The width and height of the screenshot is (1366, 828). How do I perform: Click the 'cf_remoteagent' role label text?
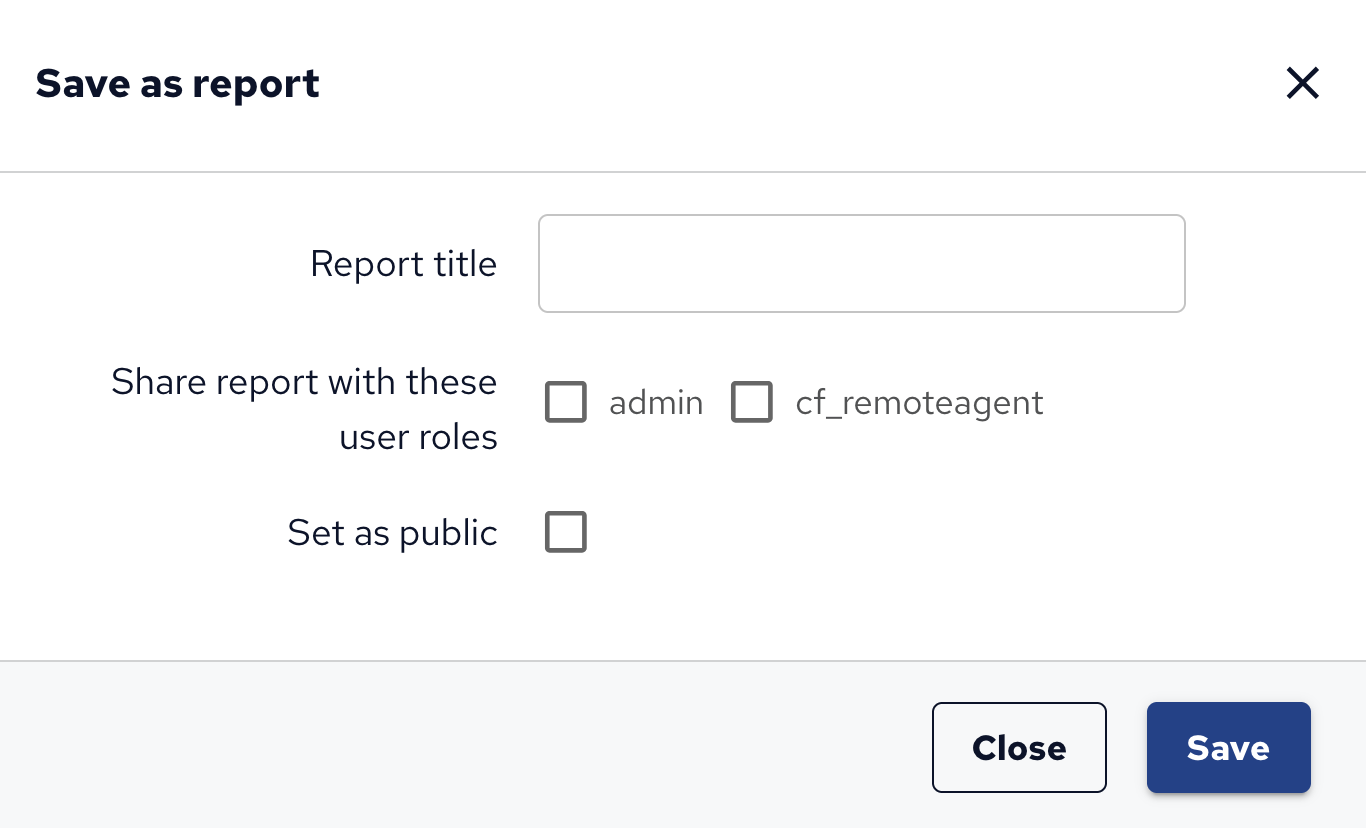919,403
